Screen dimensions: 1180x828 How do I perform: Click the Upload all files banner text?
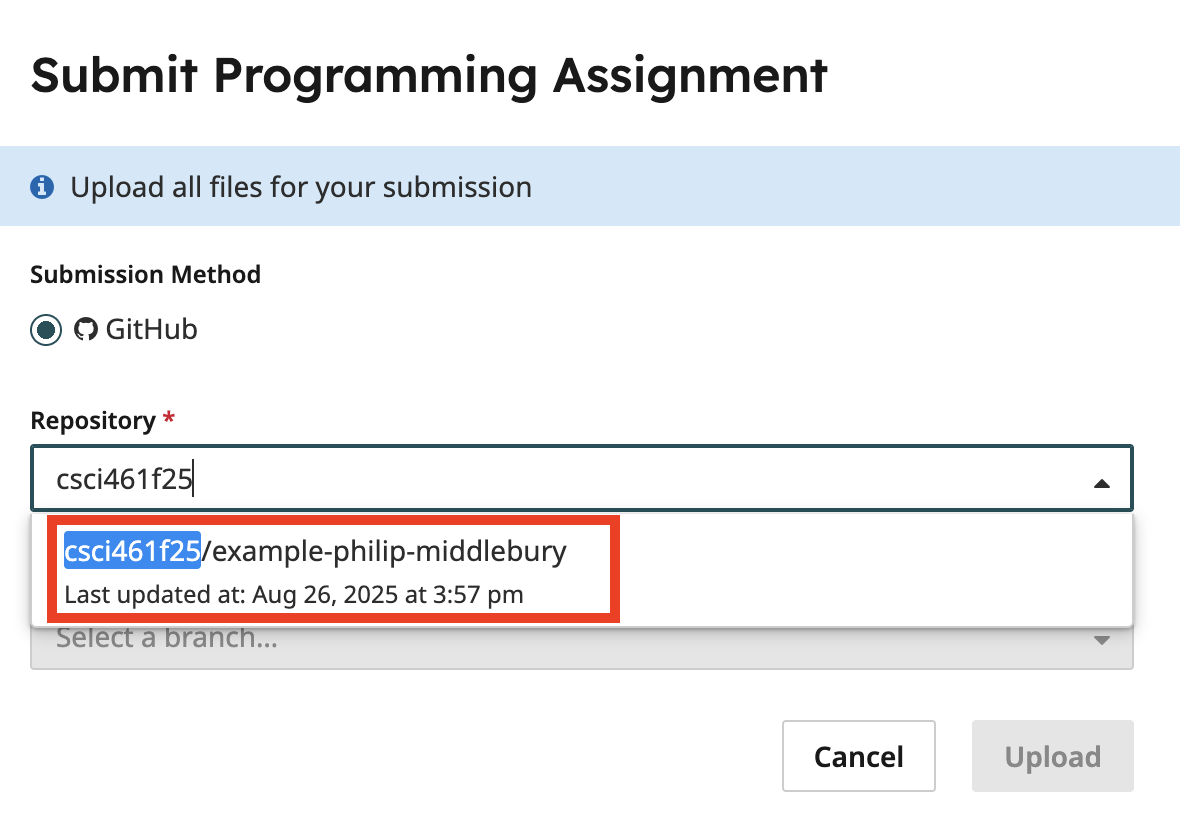[x=301, y=187]
